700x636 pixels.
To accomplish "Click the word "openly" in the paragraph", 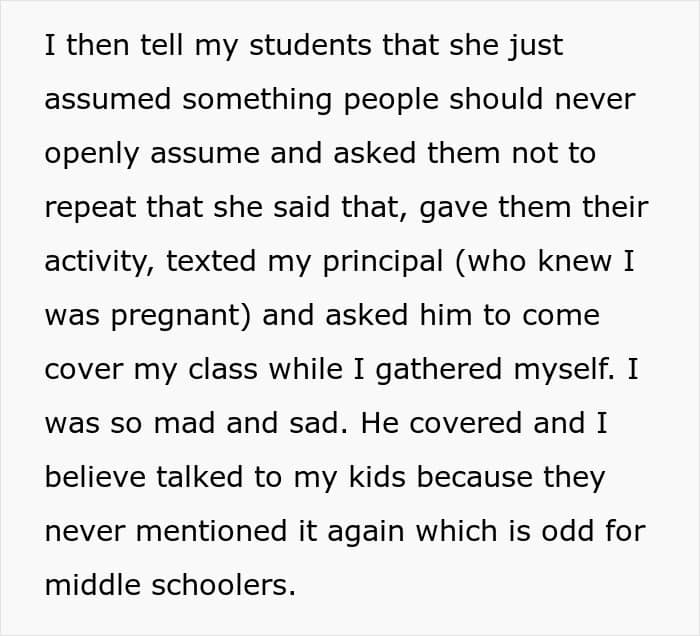I will [90, 155].
